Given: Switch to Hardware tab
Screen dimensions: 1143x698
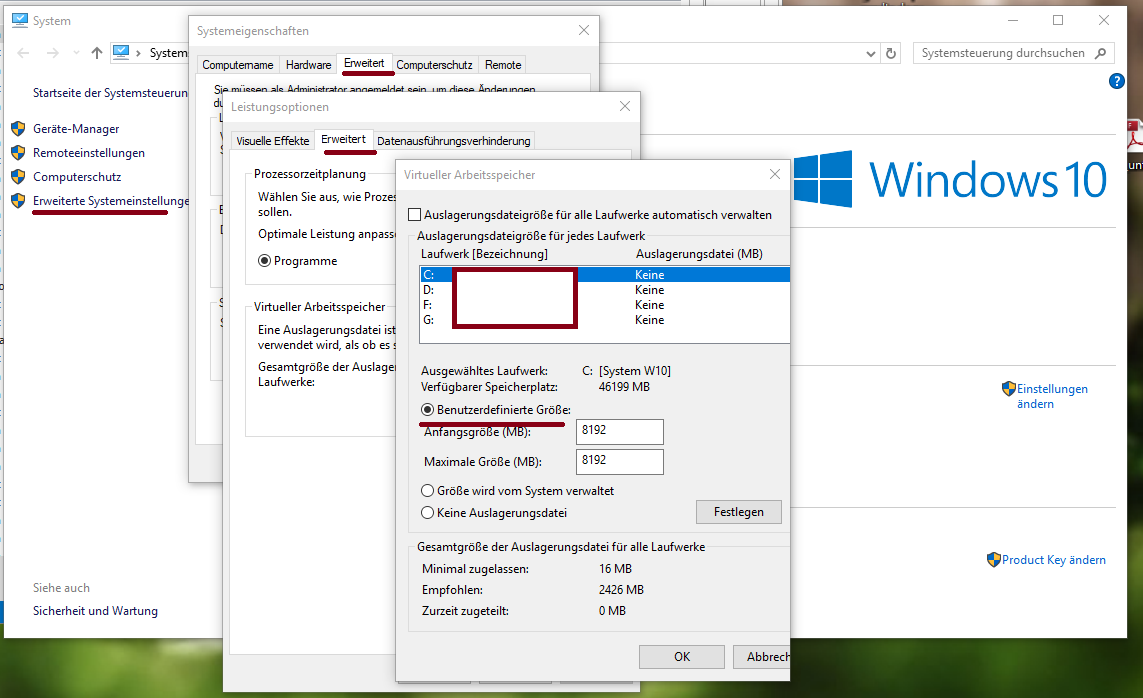Looking at the screenshot, I should 308,65.
